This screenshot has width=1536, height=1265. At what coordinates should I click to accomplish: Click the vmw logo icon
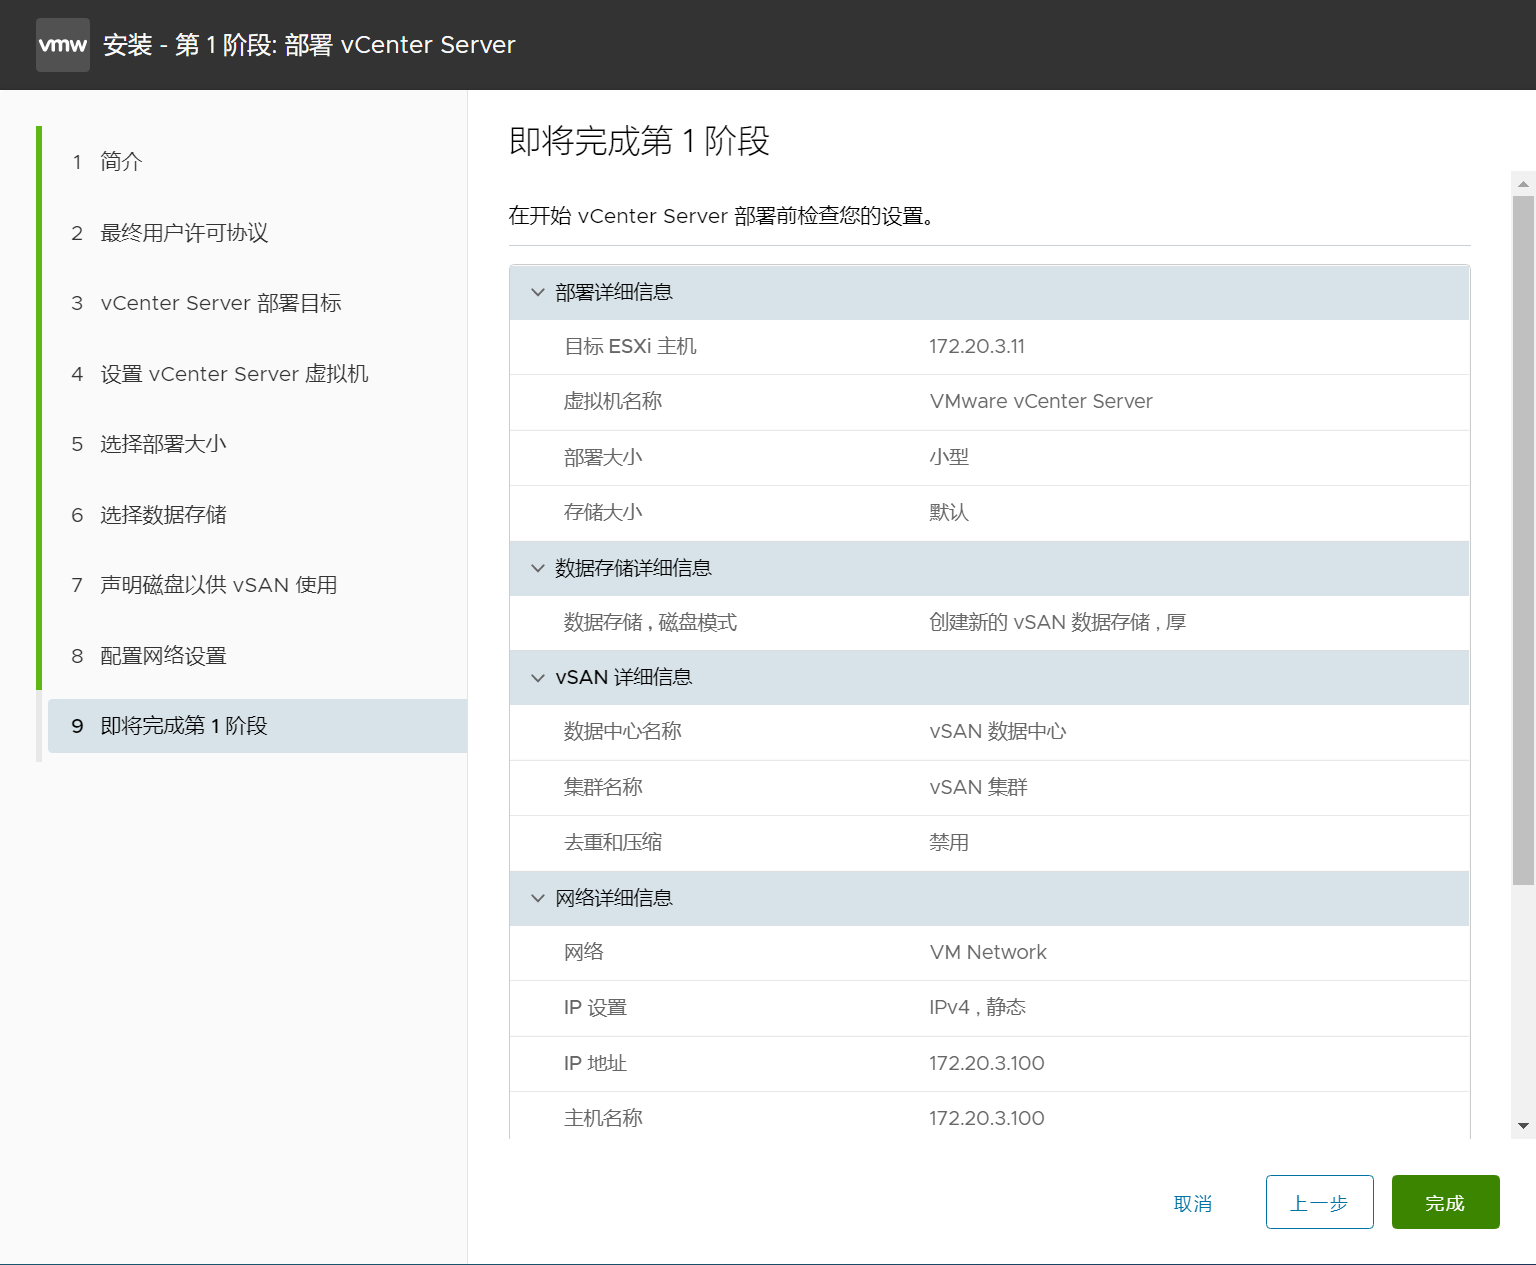(x=63, y=45)
